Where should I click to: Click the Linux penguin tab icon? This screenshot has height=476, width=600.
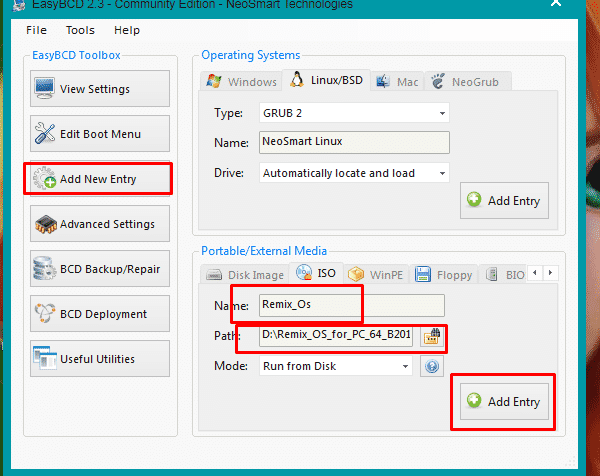tap(297, 80)
